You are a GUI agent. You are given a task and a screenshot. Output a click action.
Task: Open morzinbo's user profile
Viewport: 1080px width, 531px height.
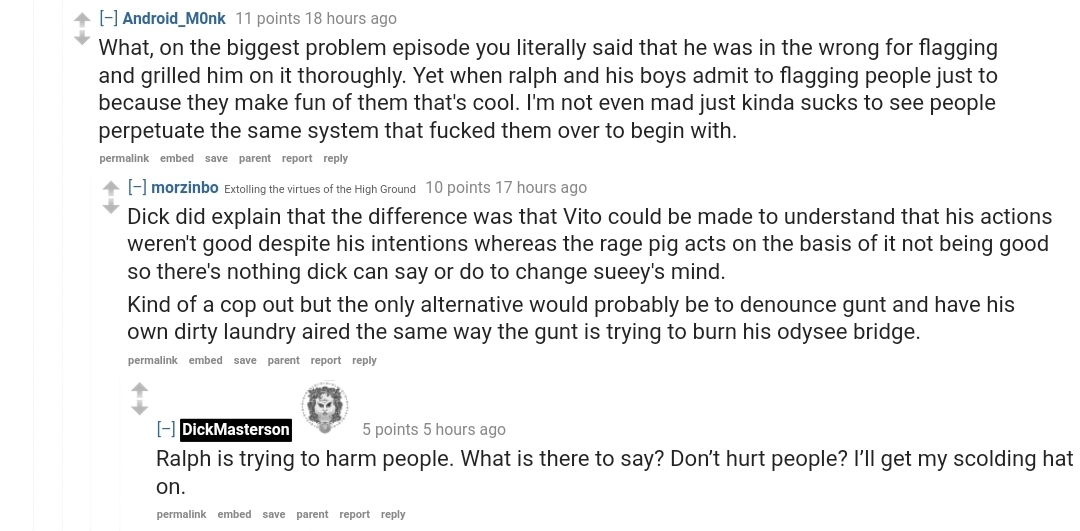[x=185, y=187]
